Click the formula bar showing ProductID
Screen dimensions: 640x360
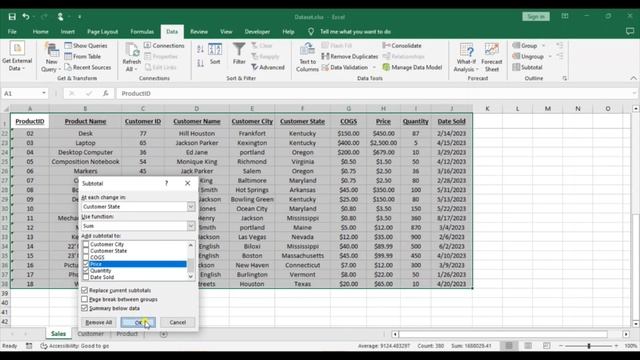click(376, 93)
